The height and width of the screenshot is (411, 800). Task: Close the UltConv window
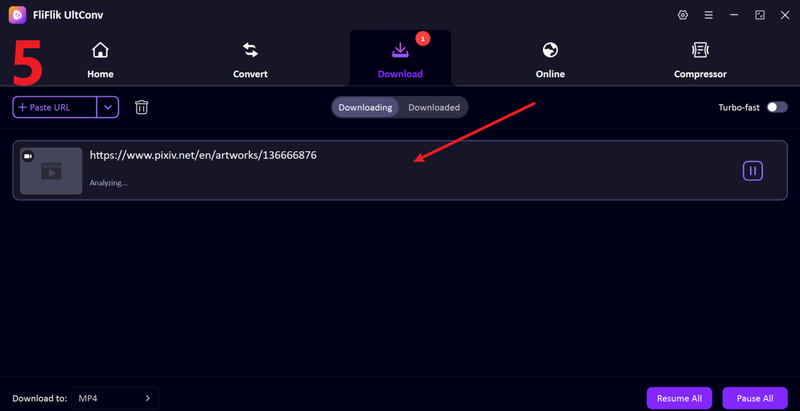click(x=785, y=15)
